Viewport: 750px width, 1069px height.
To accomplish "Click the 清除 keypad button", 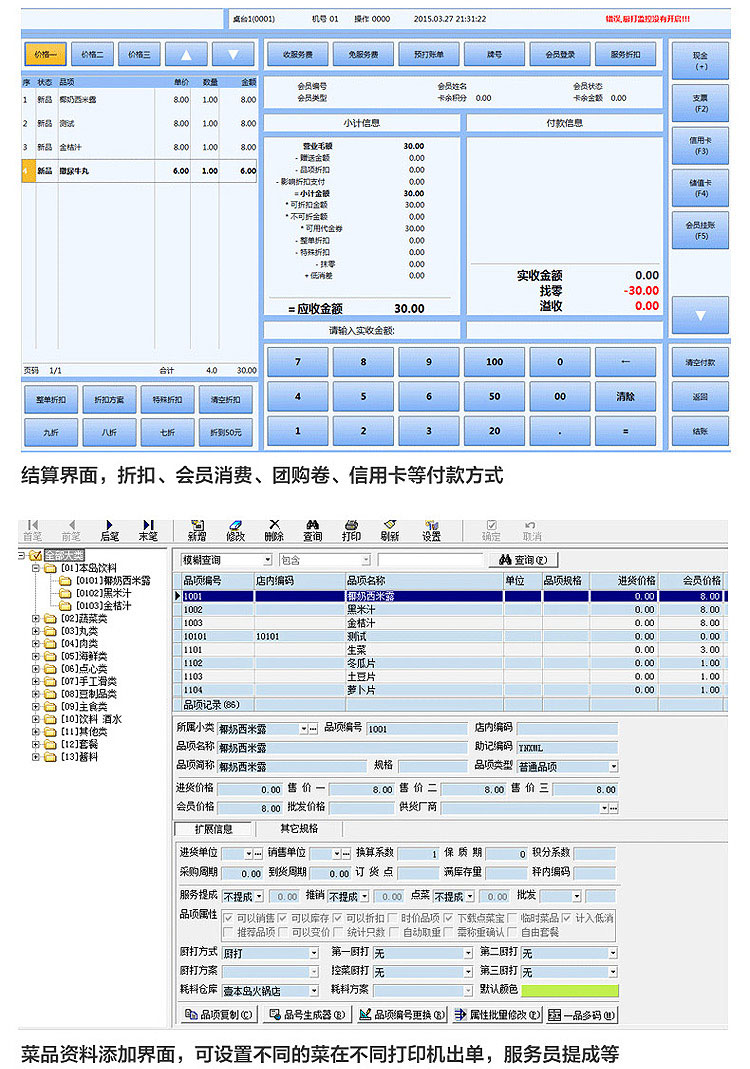I will point(625,396).
